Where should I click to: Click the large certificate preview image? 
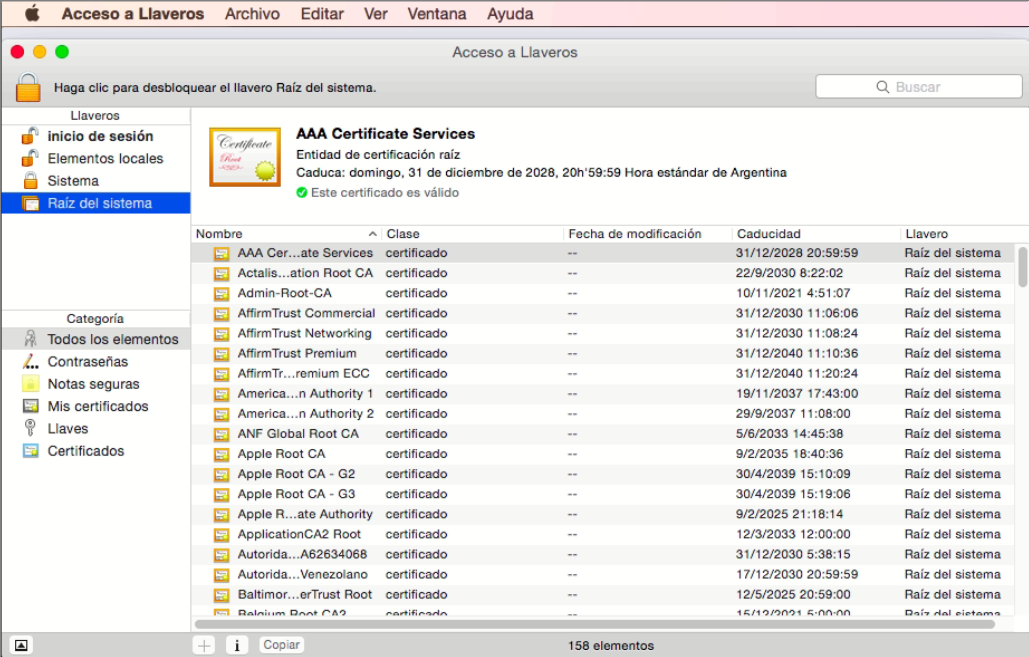(x=245, y=158)
